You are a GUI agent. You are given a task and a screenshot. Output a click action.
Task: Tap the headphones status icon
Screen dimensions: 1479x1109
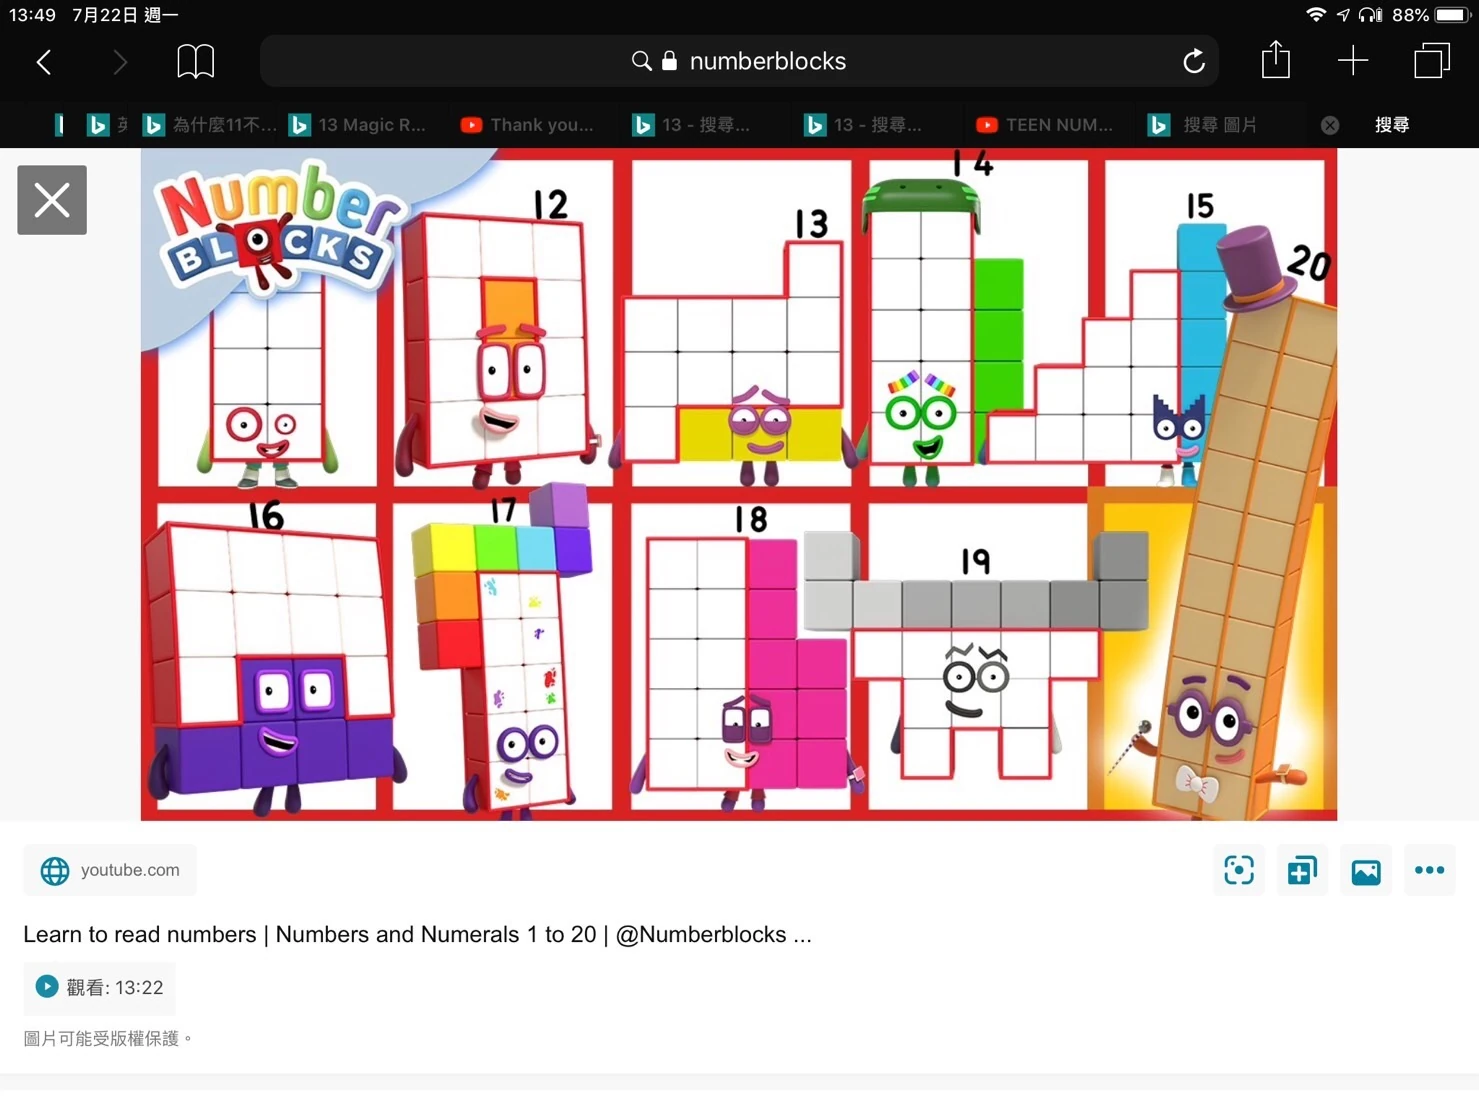click(x=1371, y=15)
